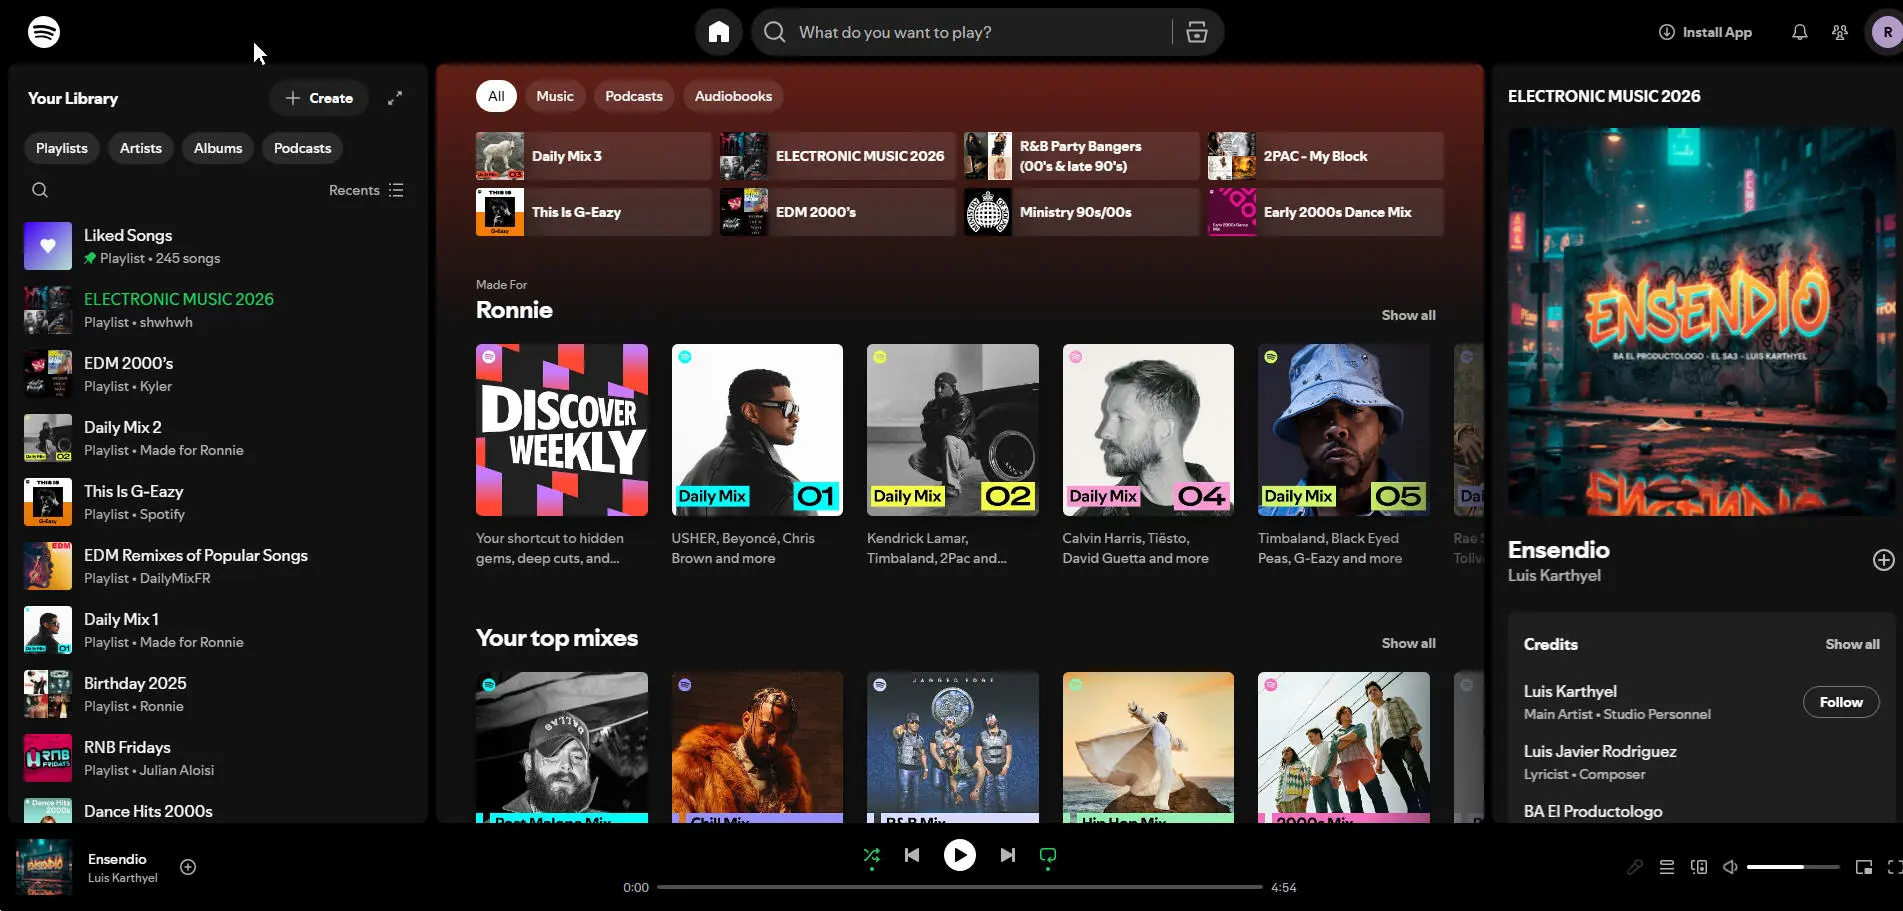
Task: Expand Your Library with the arrows icon
Action: 395,98
